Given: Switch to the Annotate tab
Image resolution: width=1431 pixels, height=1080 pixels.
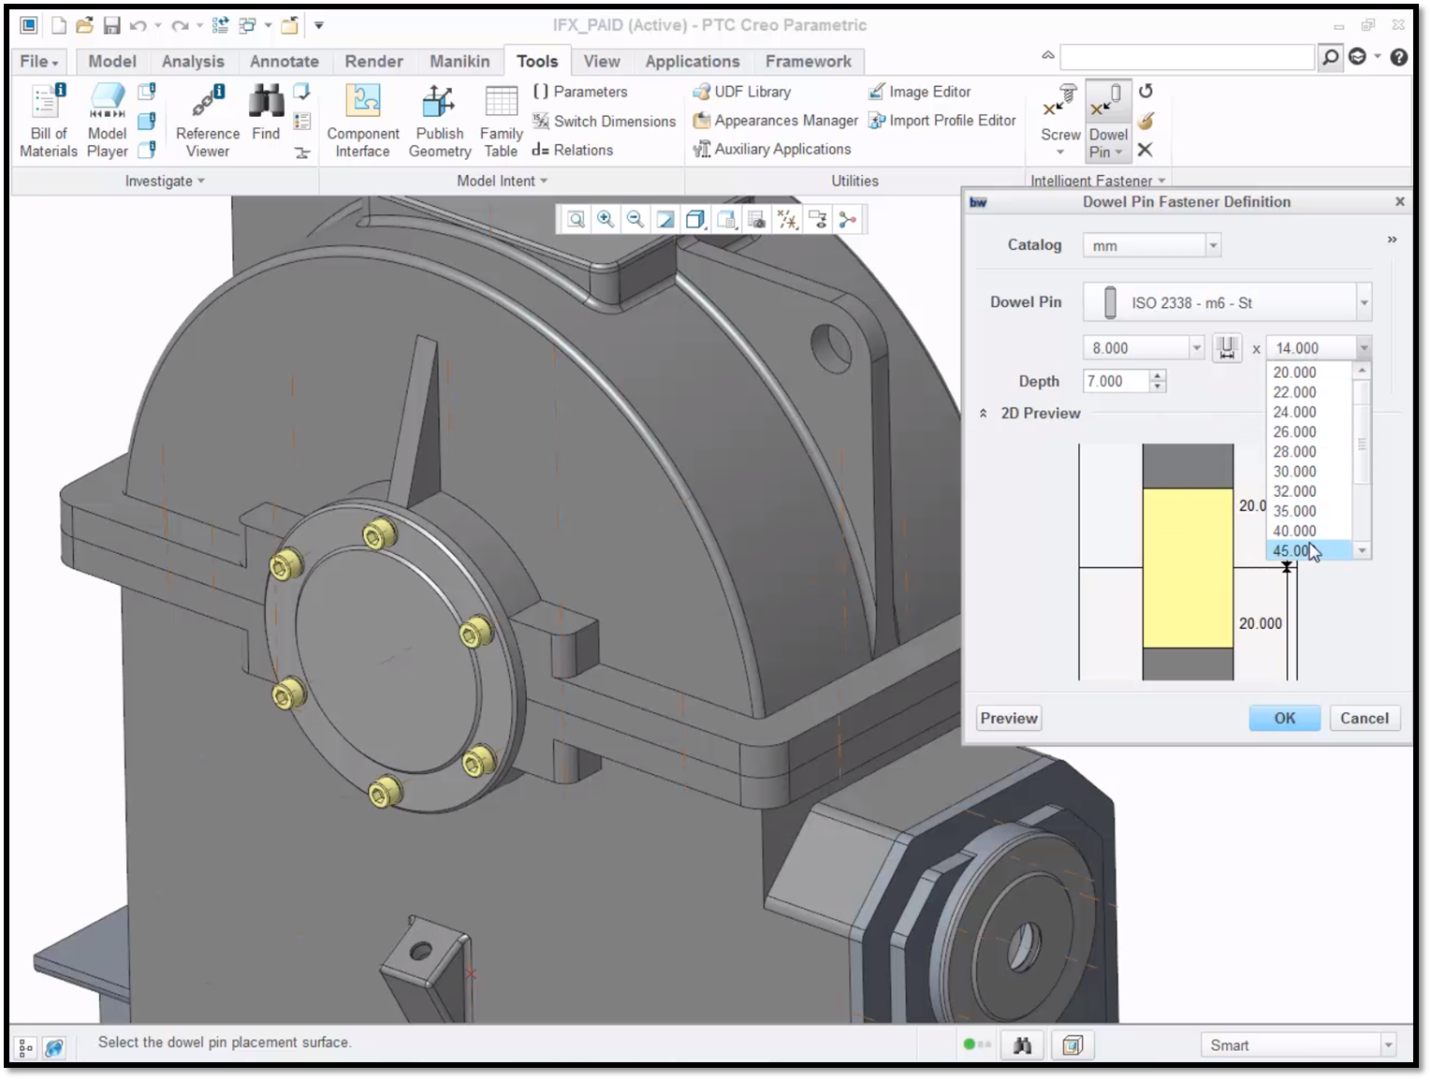Looking at the screenshot, I should (x=284, y=61).
